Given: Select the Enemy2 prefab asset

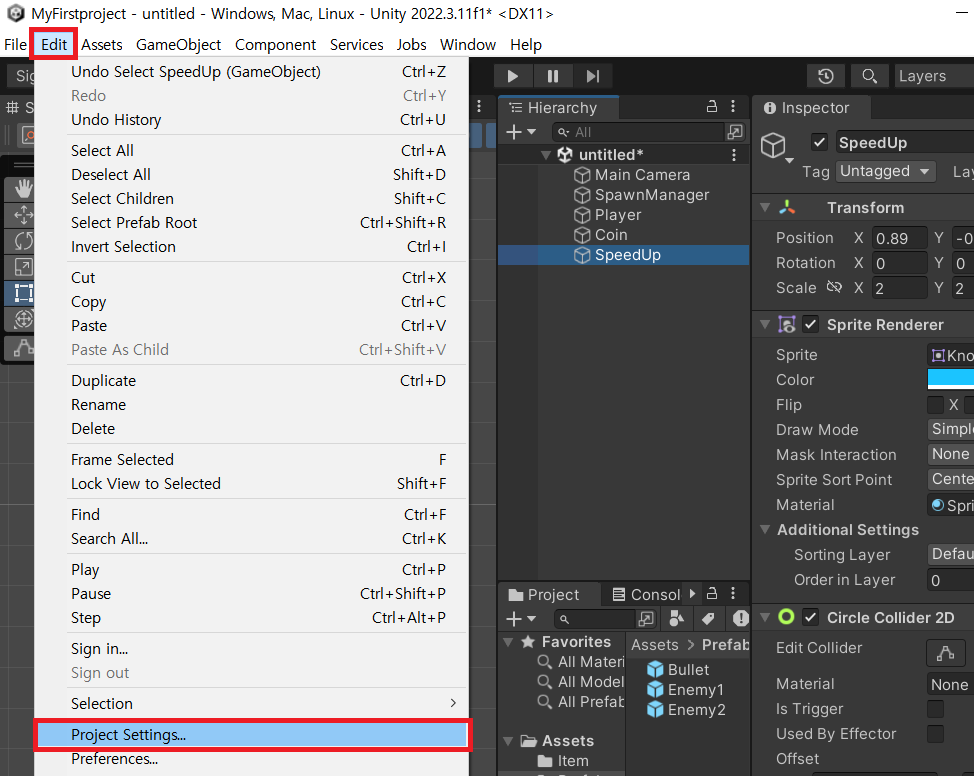Looking at the screenshot, I should click(x=686, y=710).
